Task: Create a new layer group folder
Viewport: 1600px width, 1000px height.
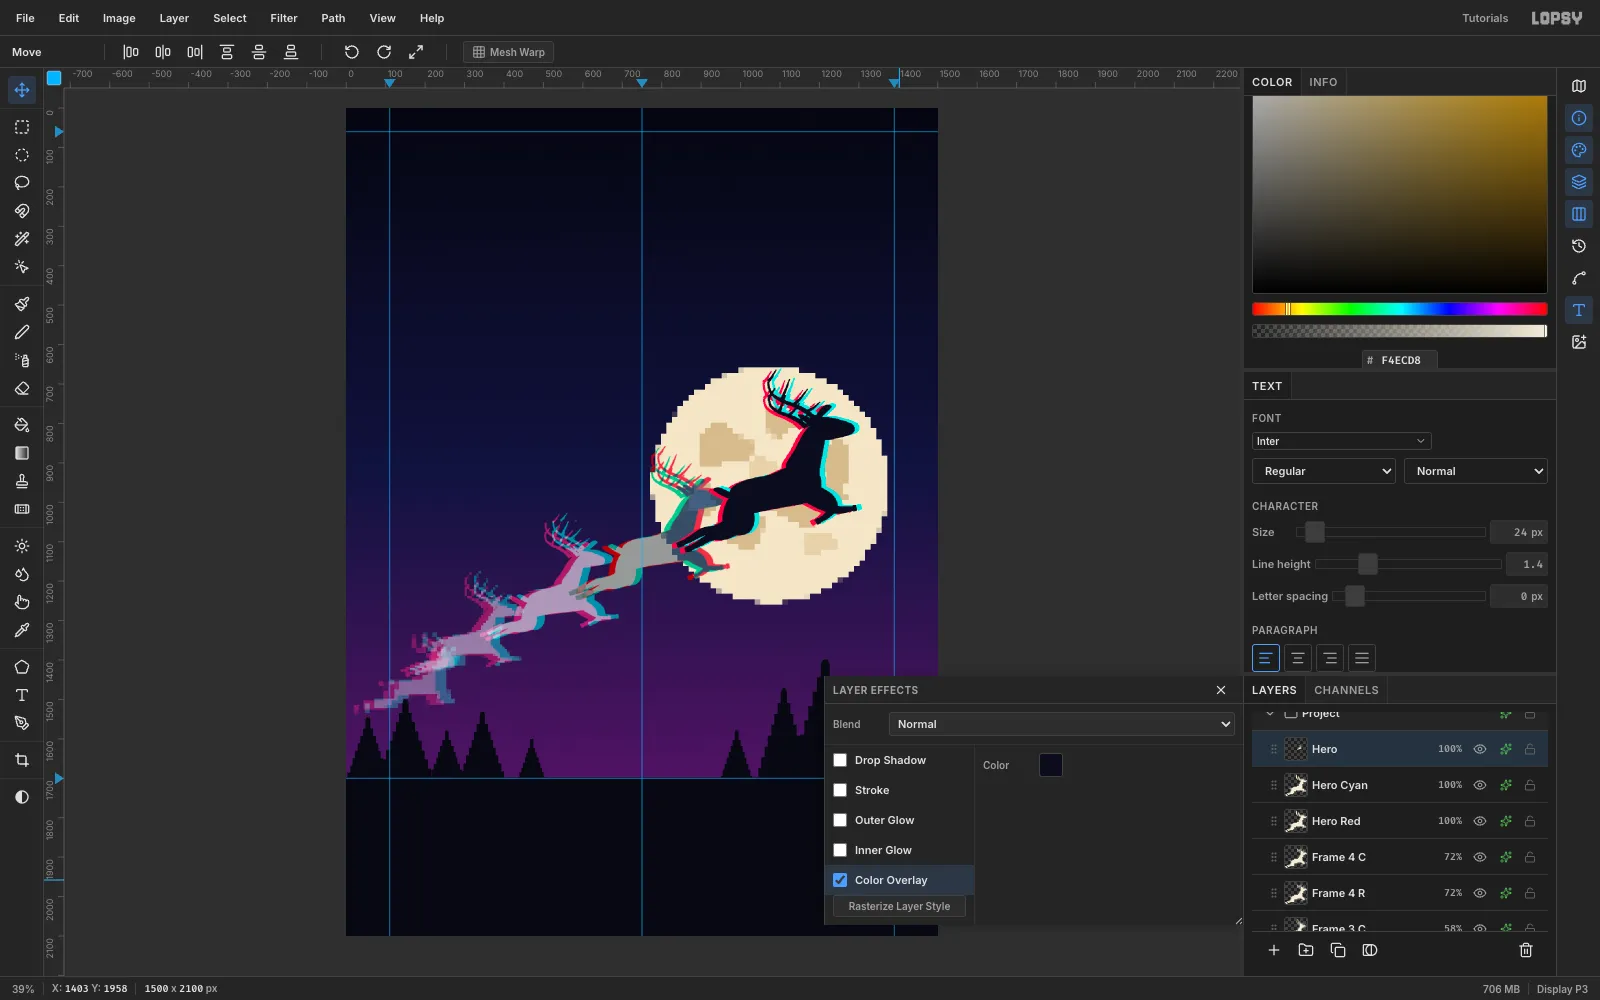Action: click(x=1306, y=950)
